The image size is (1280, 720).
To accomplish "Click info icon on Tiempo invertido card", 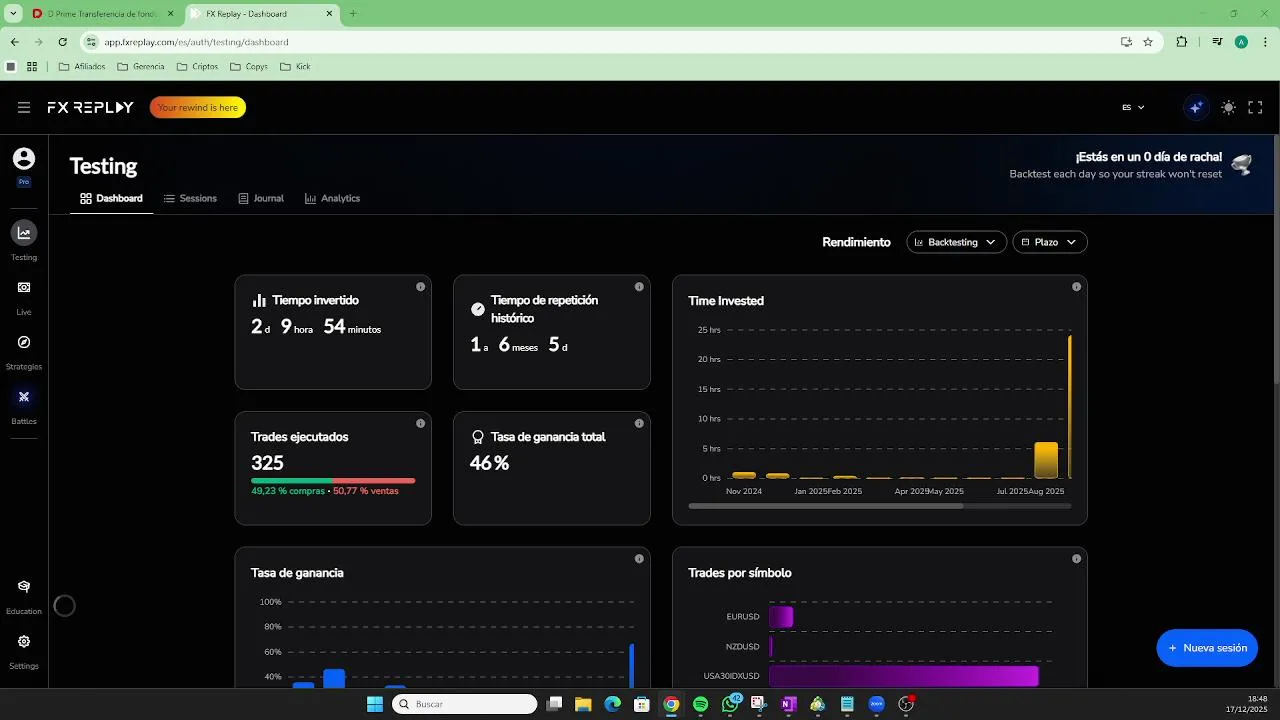I will click(420, 287).
